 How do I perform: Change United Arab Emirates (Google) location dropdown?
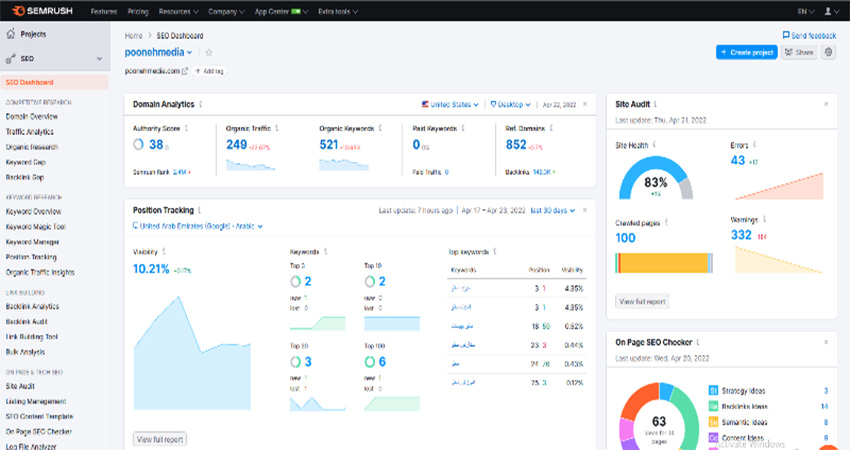click(x=198, y=226)
